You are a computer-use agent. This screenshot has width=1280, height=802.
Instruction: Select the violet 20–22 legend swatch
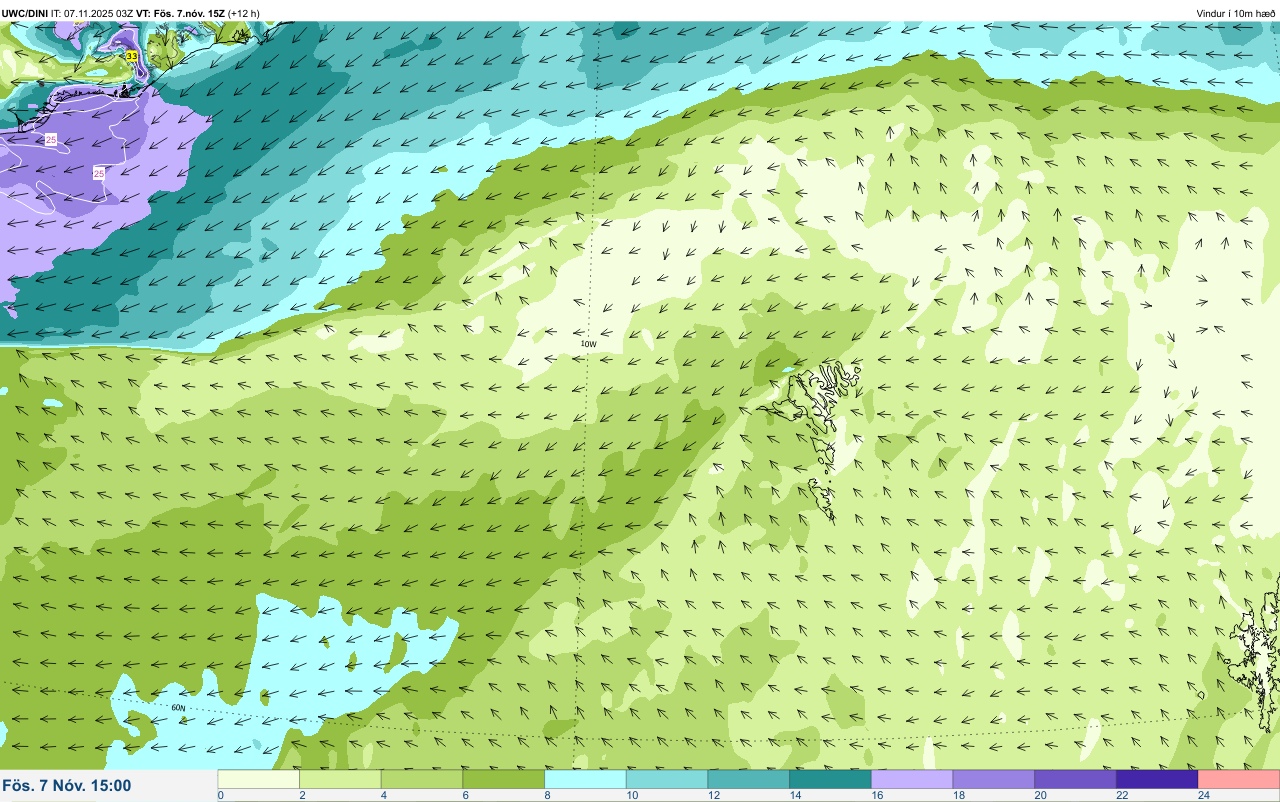[1076, 779]
